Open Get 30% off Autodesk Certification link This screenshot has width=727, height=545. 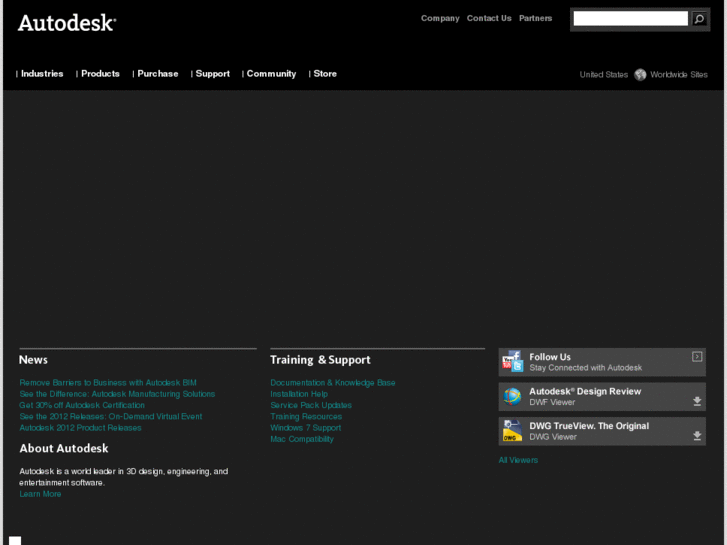click(82, 405)
